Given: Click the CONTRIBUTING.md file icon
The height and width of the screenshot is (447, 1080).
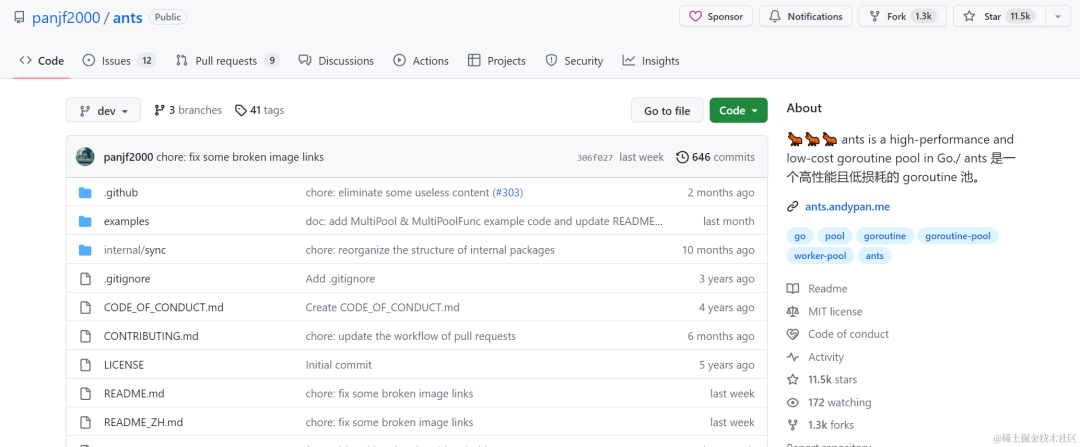Looking at the screenshot, I should (85, 336).
